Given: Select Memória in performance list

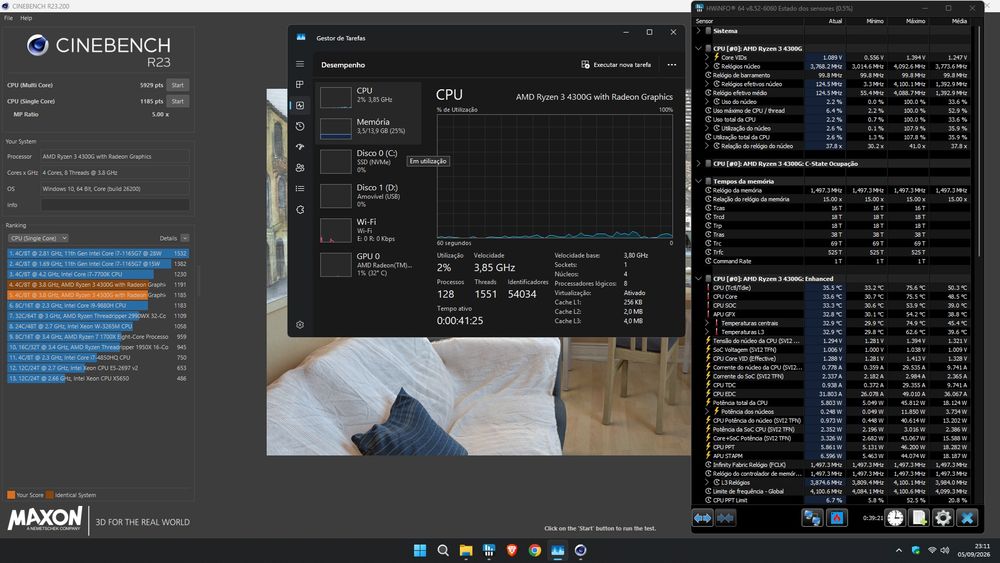Looking at the screenshot, I should (369, 127).
